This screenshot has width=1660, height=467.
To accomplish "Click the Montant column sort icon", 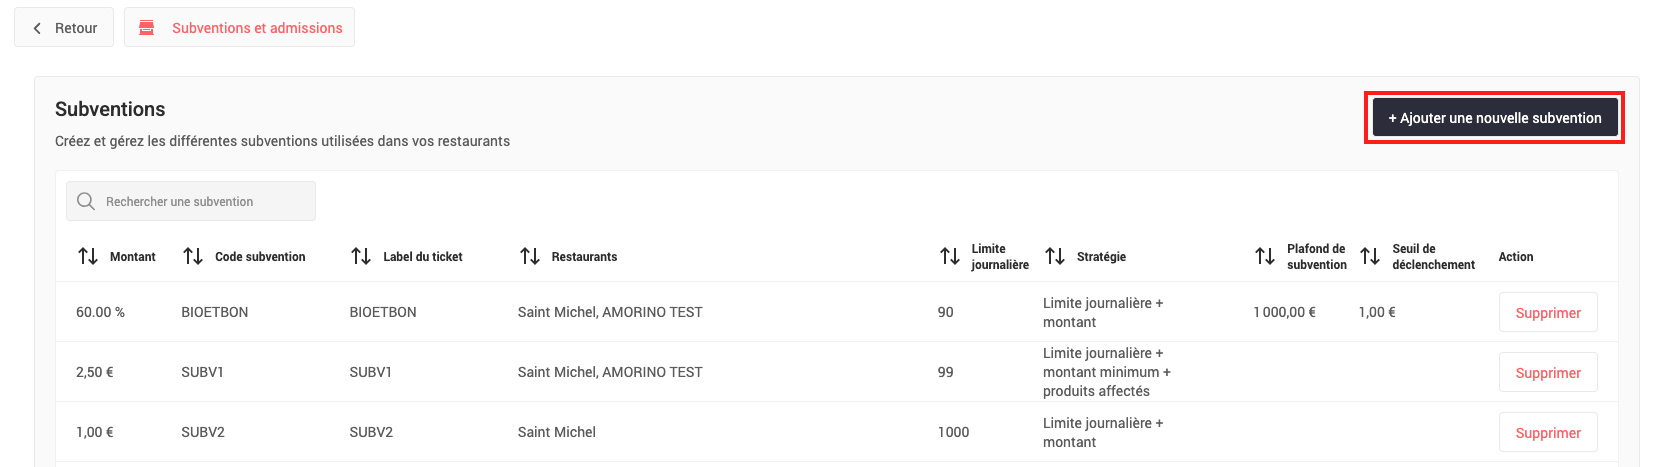I will (x=88, y=257).
